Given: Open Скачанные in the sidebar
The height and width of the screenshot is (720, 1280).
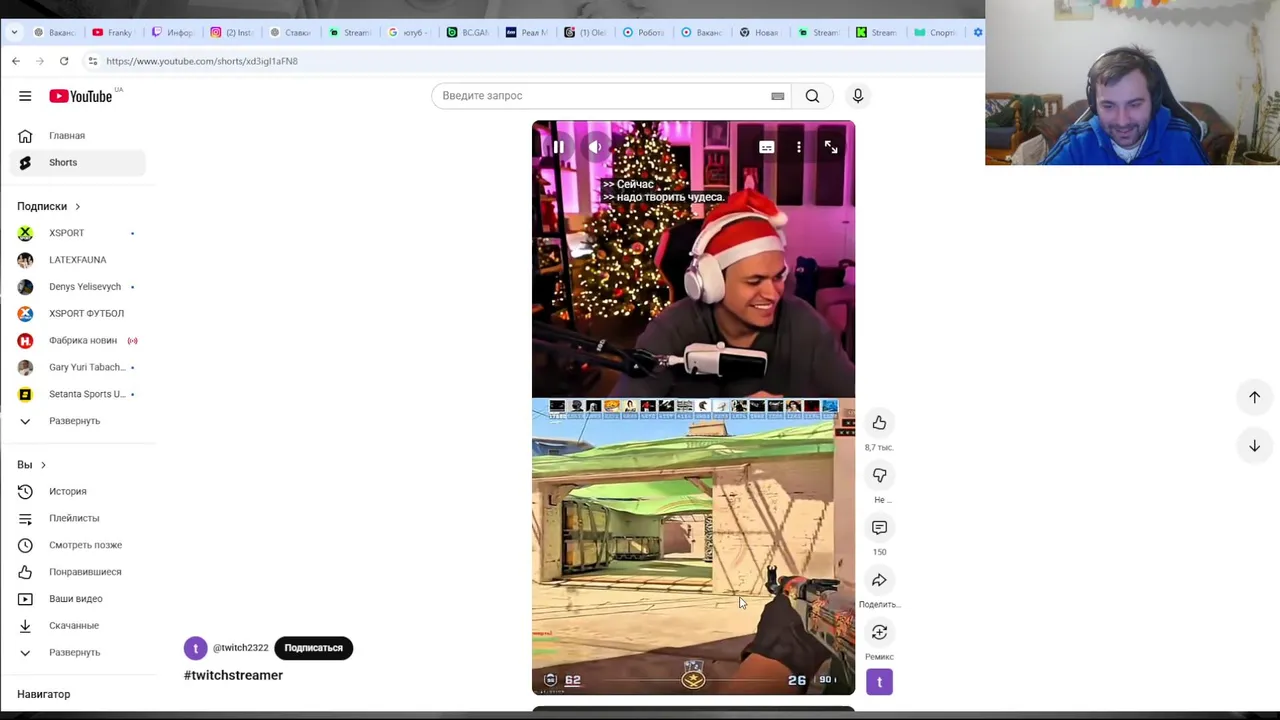Looking at the screenshot, I should pyautogui.click(x=78, y=626).
